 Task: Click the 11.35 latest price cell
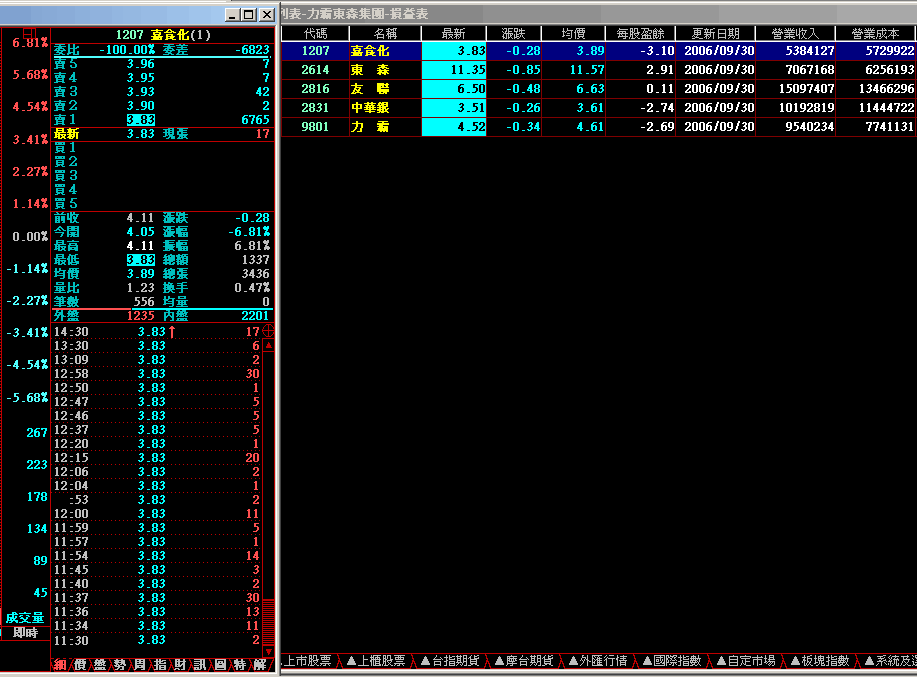pos(454,70)
